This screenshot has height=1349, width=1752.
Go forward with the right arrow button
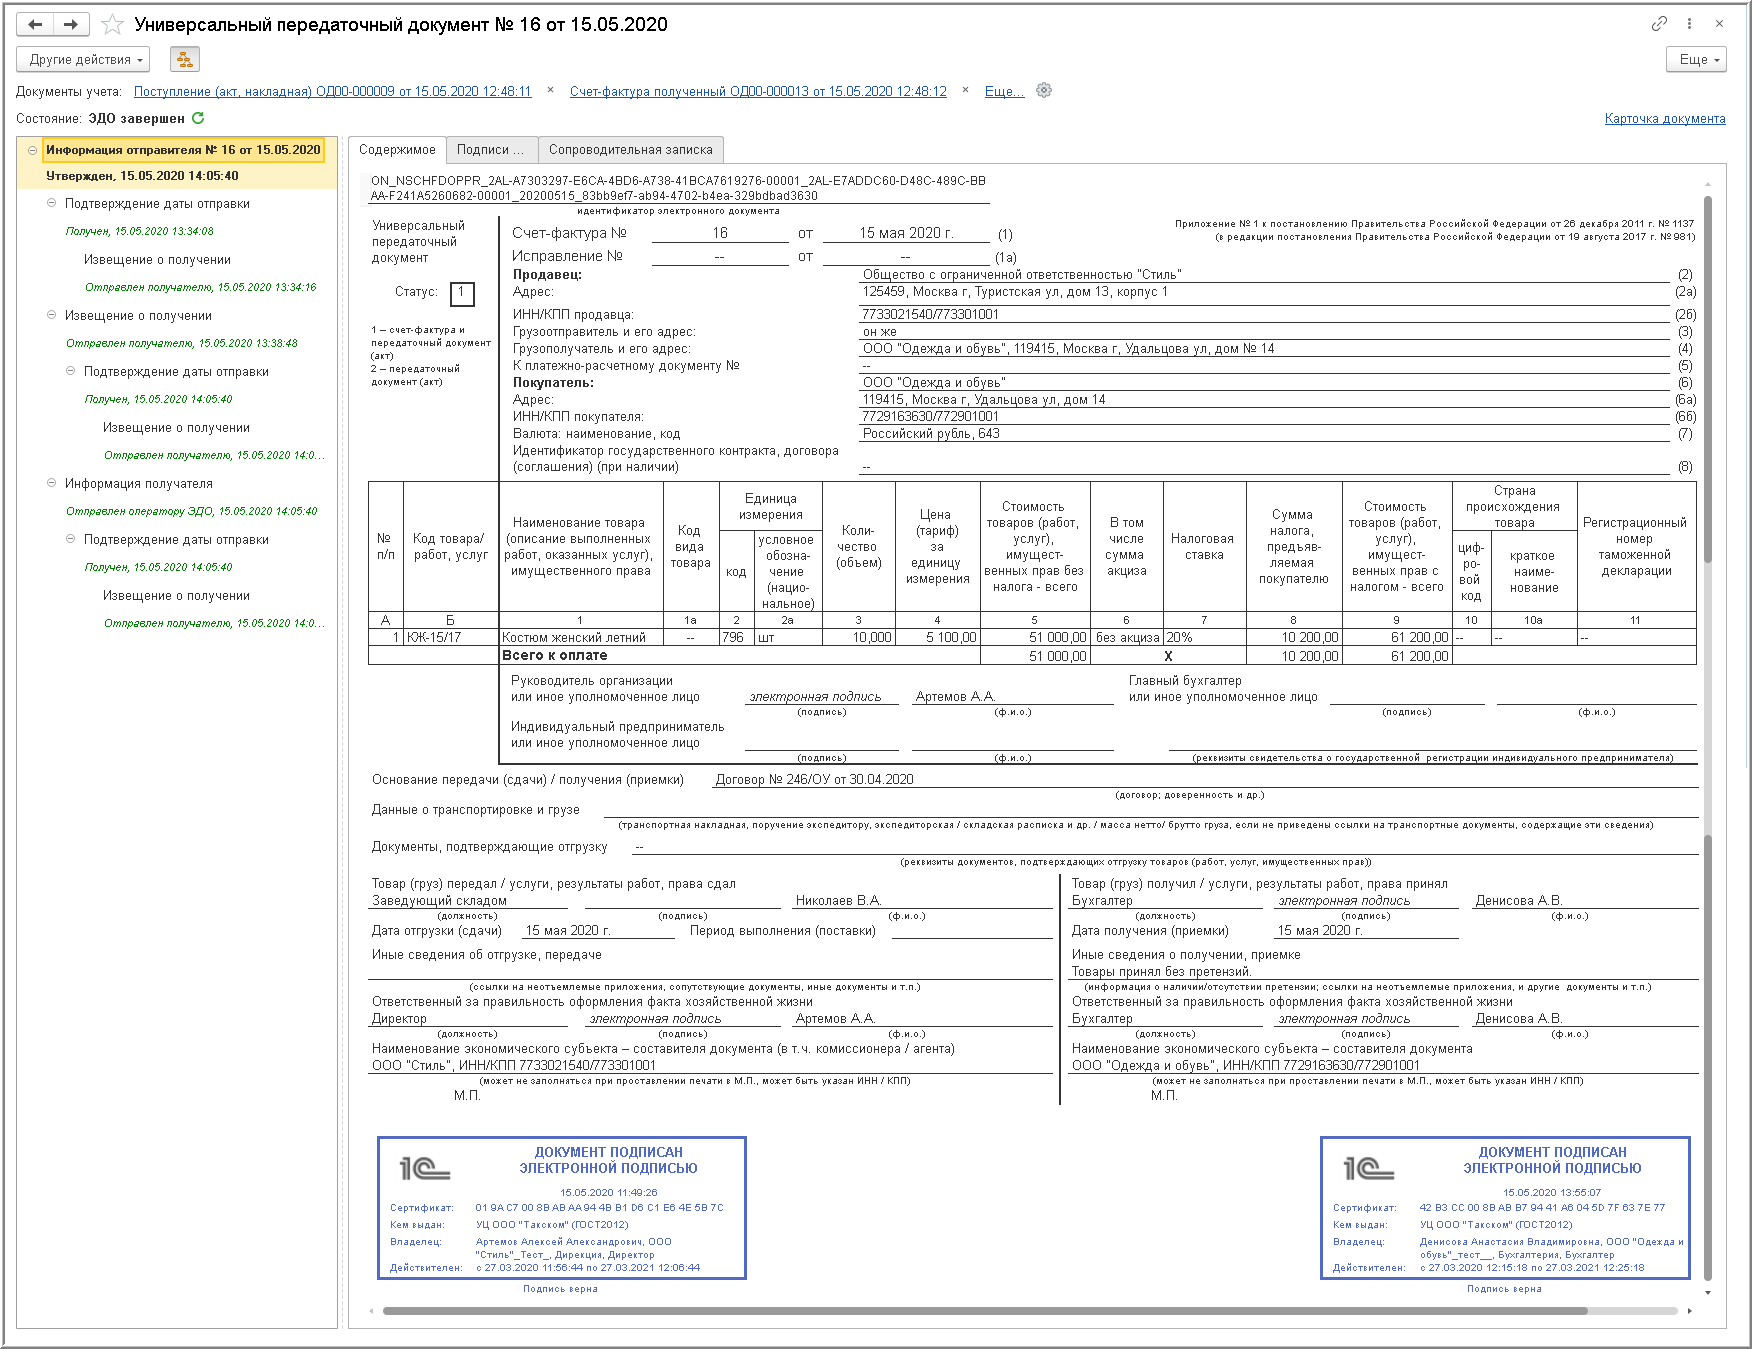point(71,24)
